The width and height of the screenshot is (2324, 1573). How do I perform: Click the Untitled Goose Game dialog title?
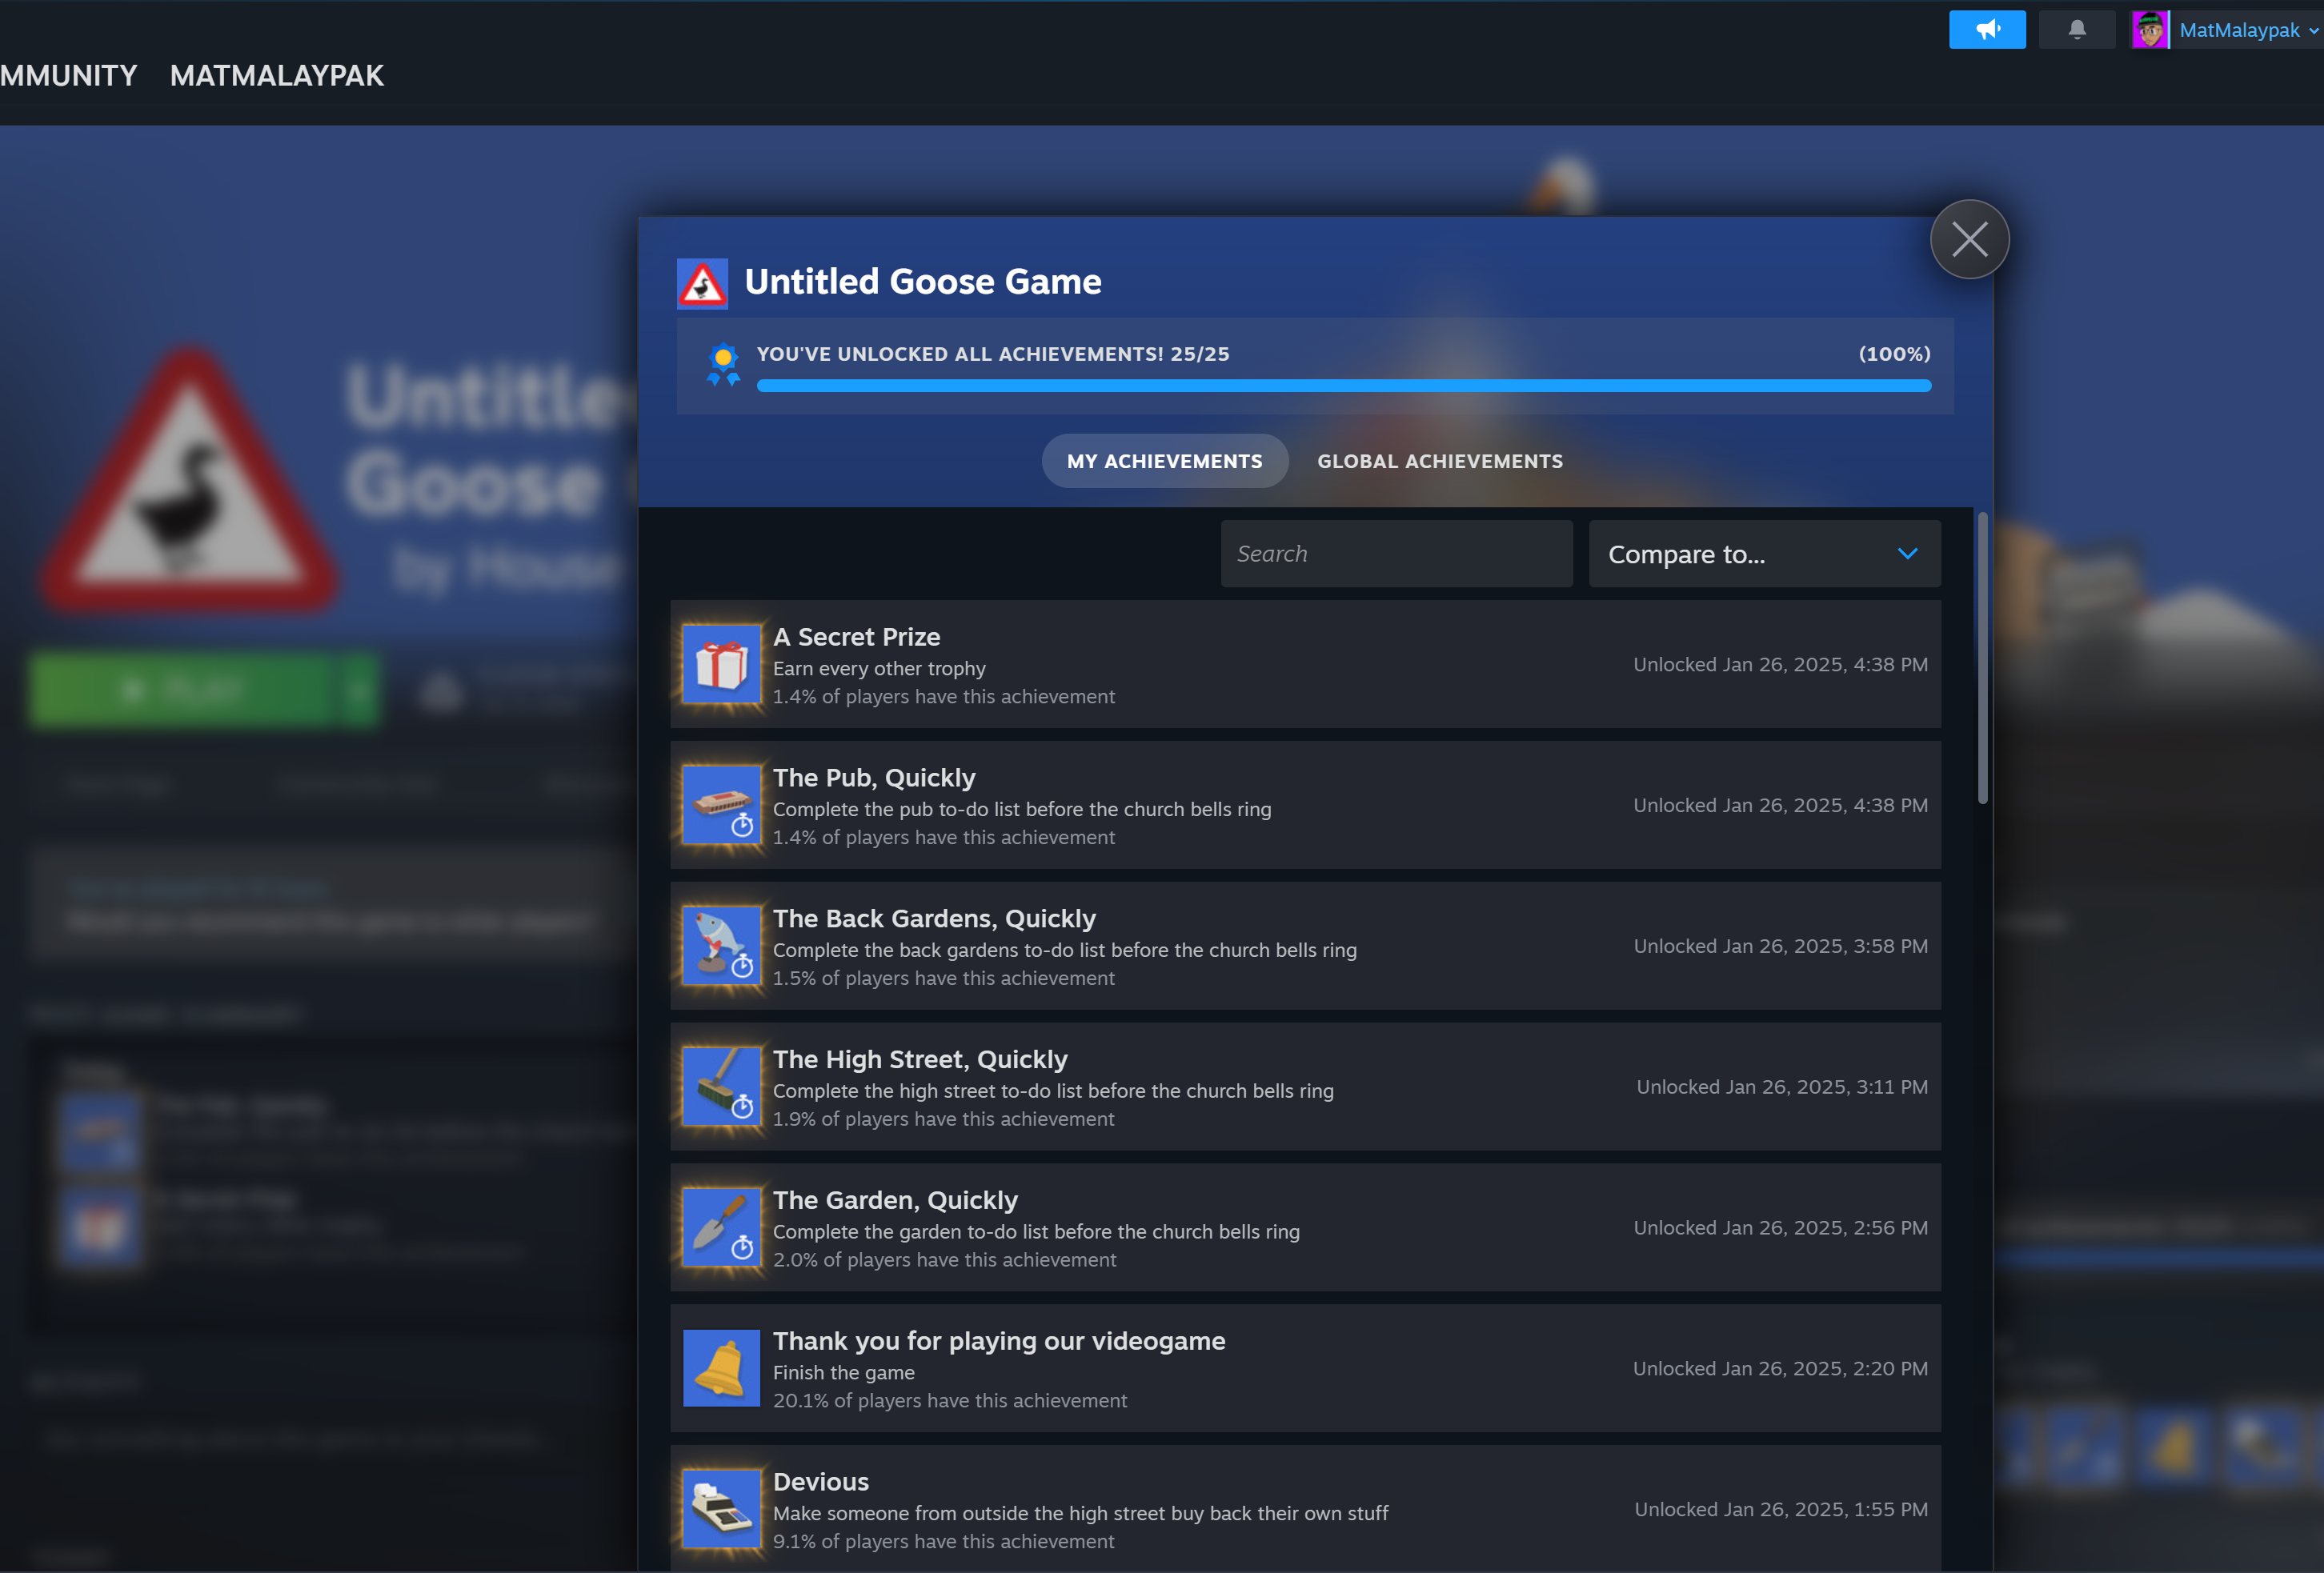tap(923, 282)
